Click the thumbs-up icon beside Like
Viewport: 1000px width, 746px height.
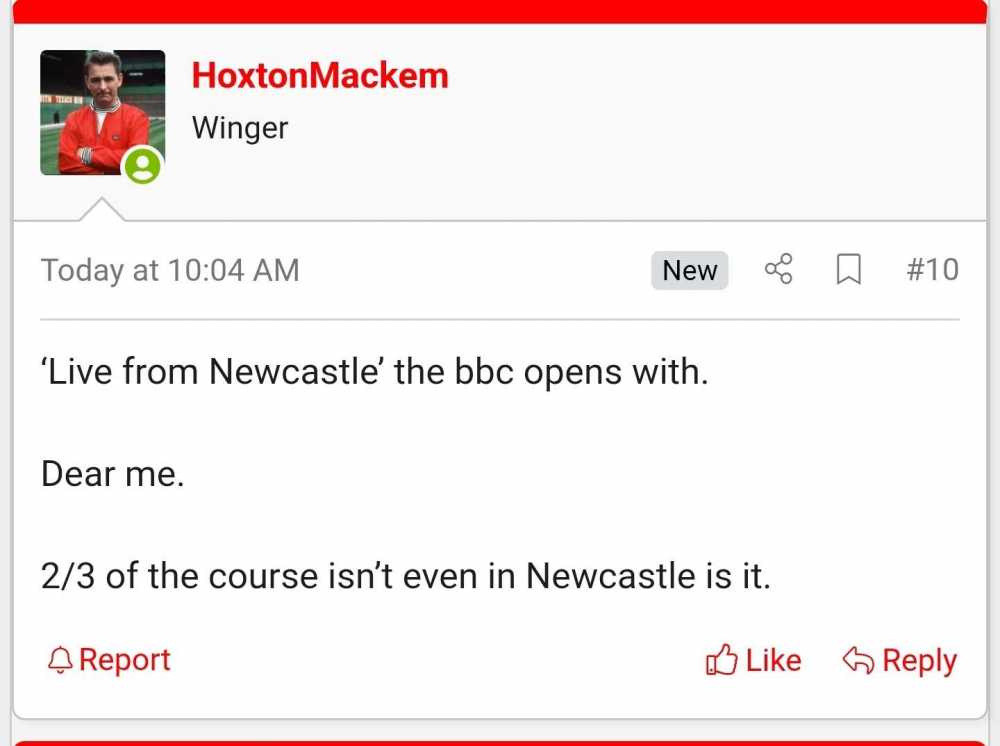[720, 660]
